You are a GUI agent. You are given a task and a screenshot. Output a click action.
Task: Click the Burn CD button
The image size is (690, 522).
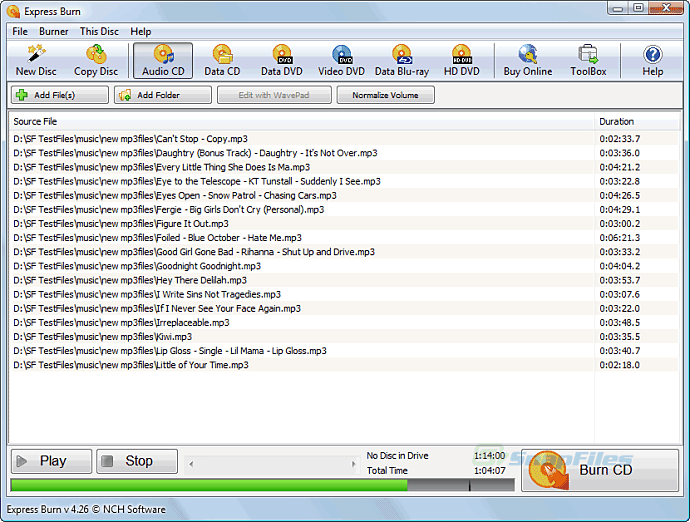[600, 470]
